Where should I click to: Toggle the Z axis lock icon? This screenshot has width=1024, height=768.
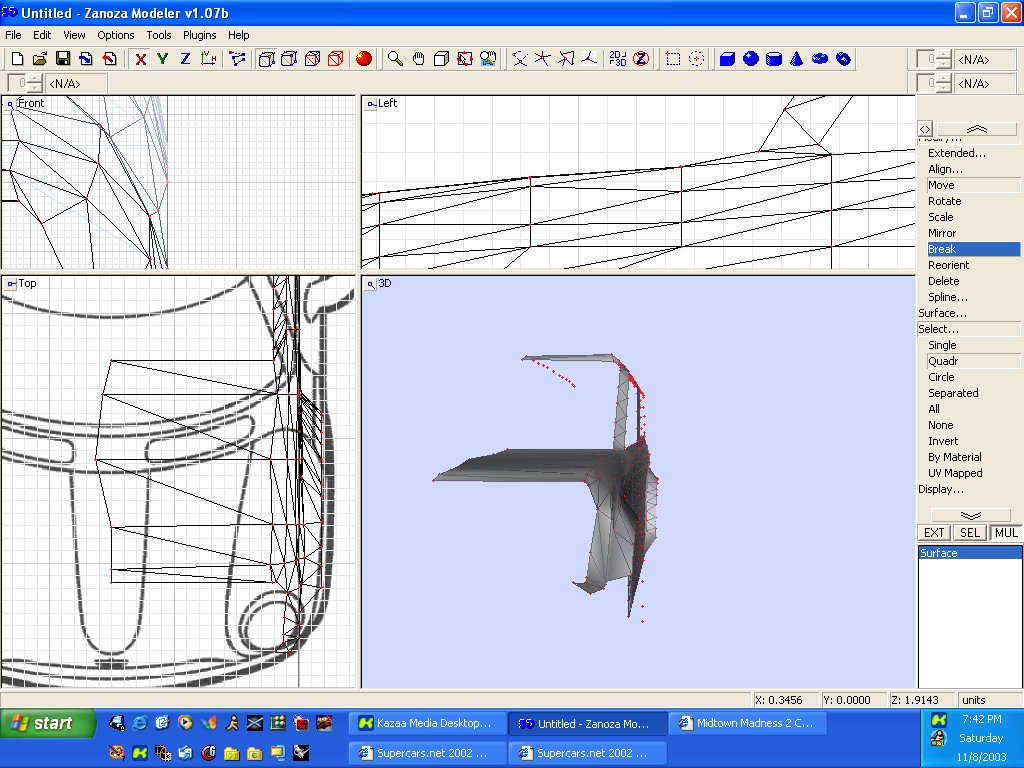pos(185,59)
